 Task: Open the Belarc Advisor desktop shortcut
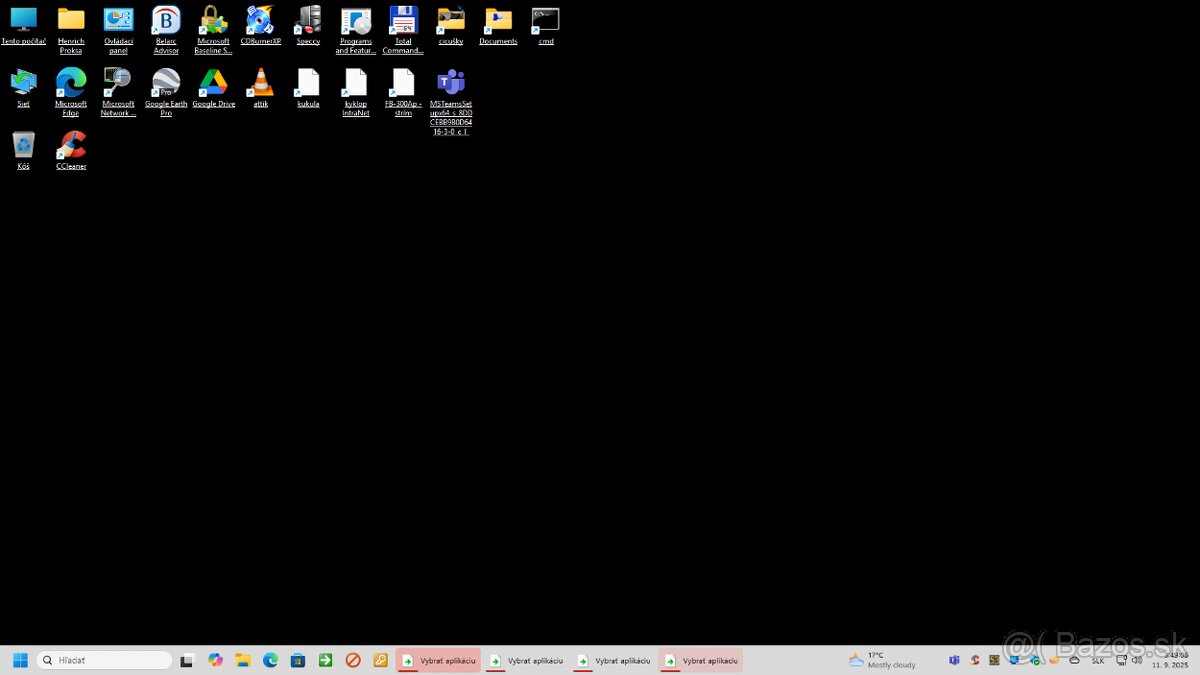tap(166, 20)
